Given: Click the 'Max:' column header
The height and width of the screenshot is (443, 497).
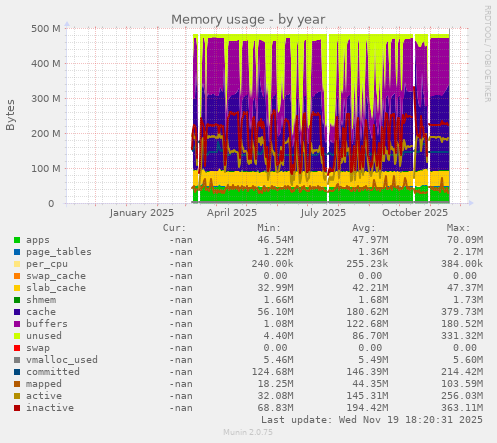Looking at the screenshot, I should [458, 228].
